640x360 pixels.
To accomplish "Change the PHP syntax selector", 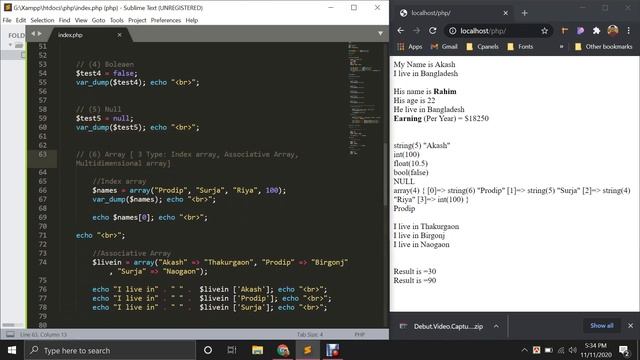I will 359,334.
